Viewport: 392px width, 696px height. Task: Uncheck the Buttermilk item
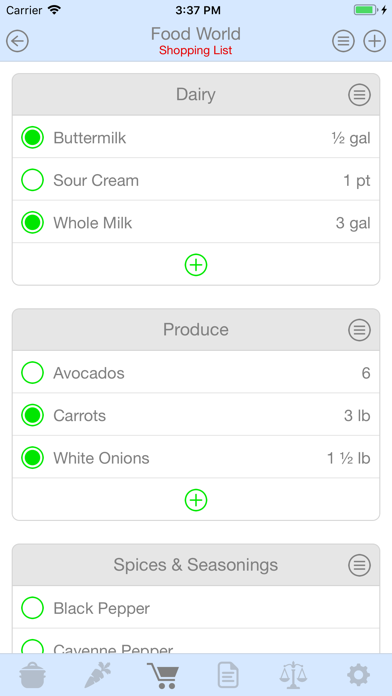pyautogui.click(x=32, y=137)
